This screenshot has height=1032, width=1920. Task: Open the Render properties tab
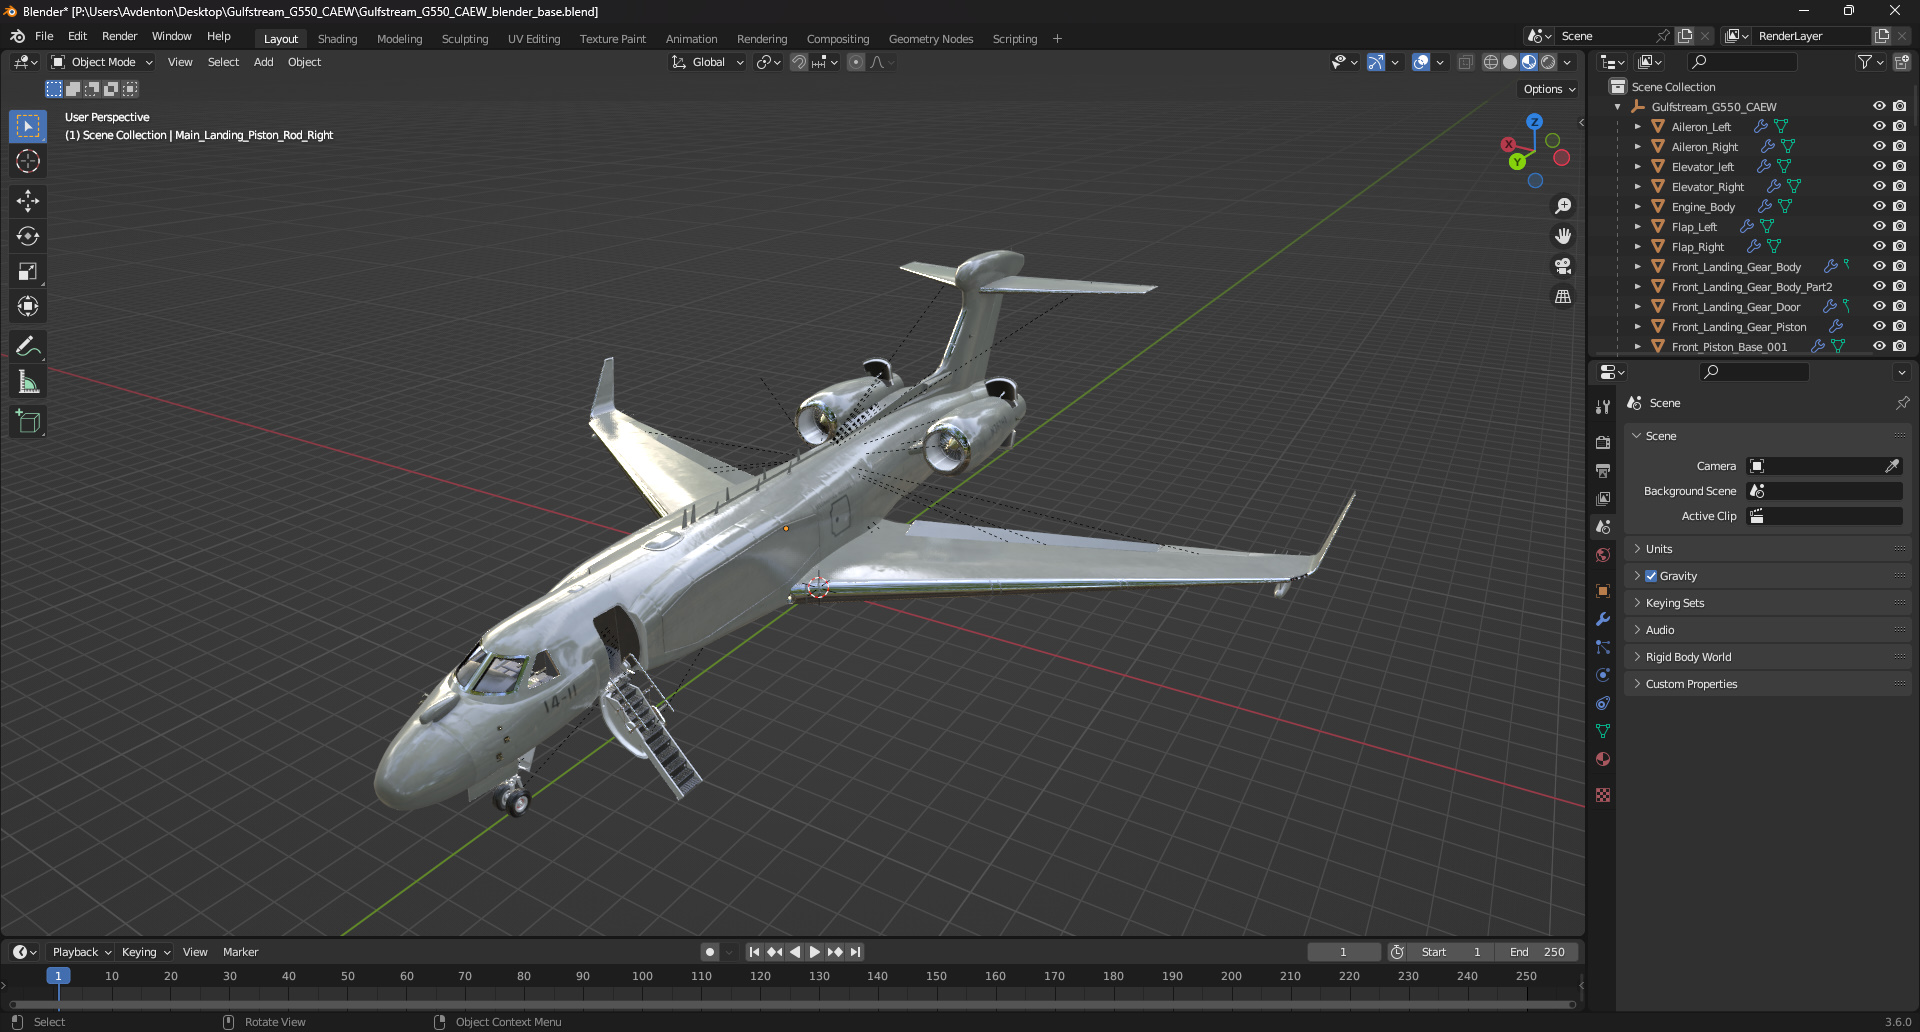click(1603, 442)
